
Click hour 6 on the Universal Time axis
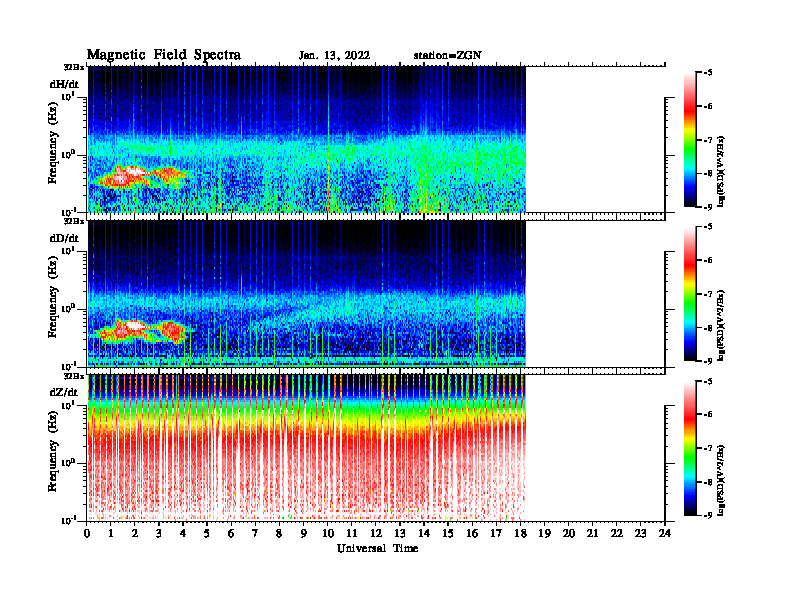231,534
